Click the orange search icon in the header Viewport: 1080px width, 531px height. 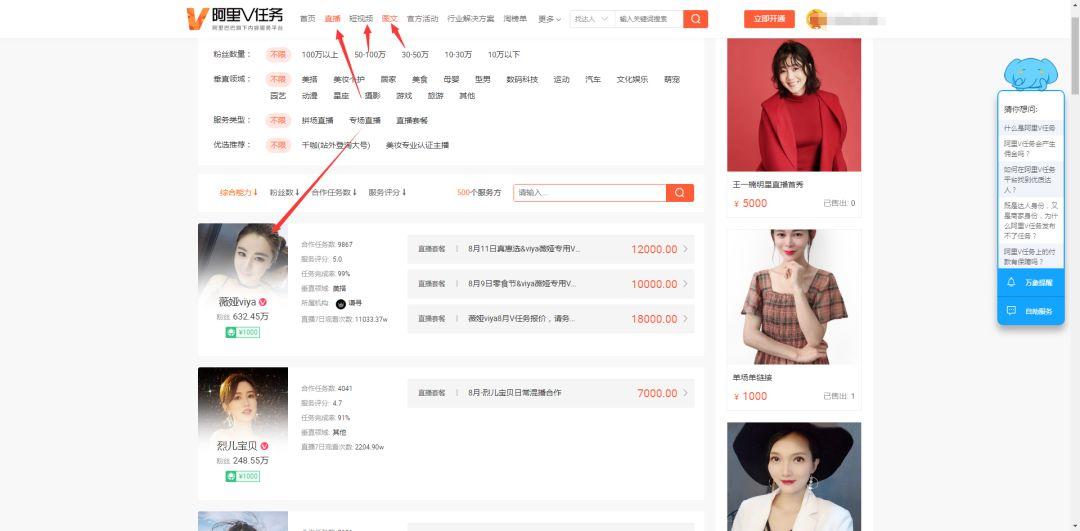pos(696,19)
